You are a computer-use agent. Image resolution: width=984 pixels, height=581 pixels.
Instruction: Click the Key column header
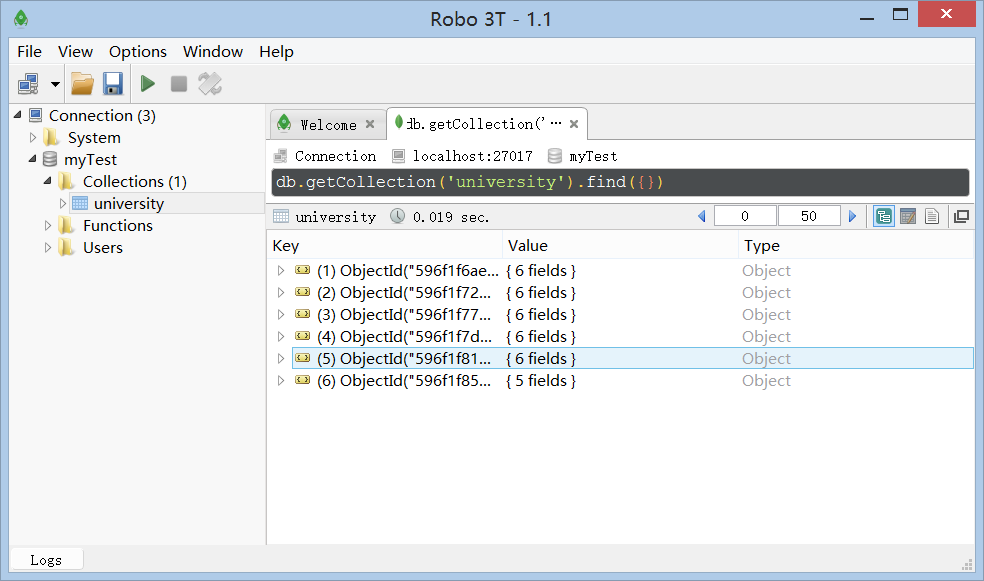point(385,245)
